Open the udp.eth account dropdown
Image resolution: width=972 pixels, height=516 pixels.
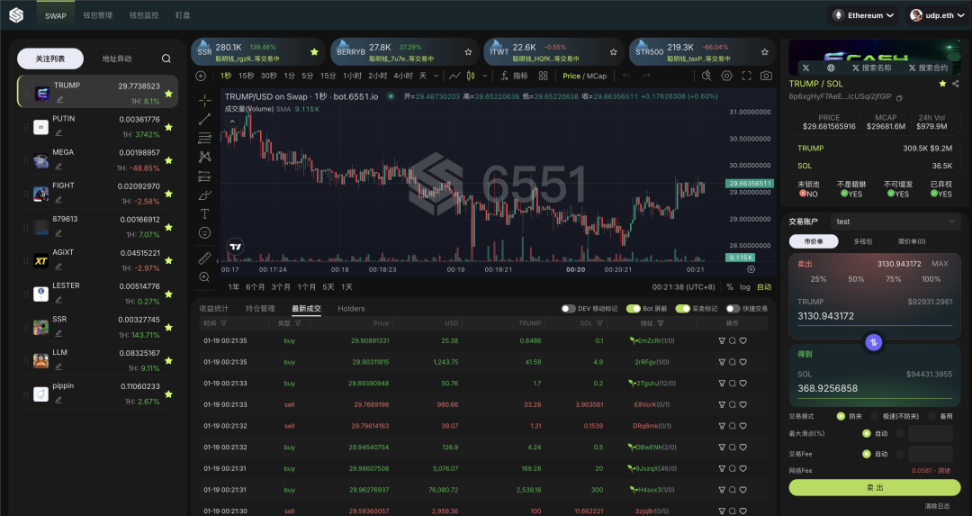coord(937,15)
